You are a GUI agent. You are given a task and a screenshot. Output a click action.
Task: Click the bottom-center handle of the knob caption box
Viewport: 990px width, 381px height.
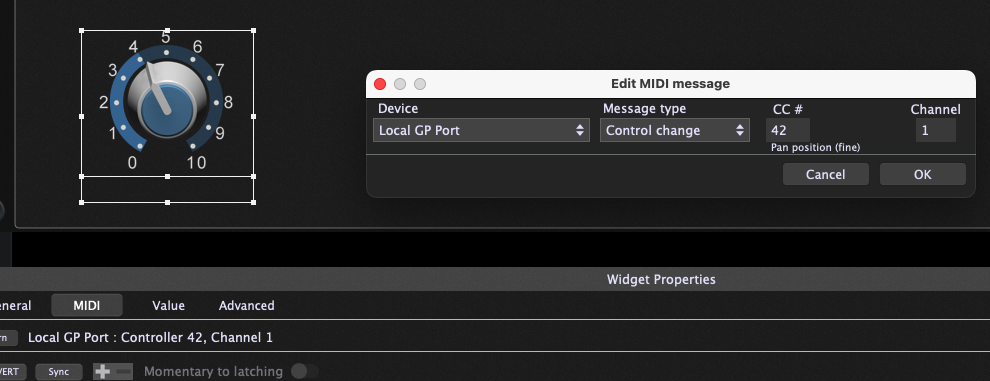coord(167,202)
